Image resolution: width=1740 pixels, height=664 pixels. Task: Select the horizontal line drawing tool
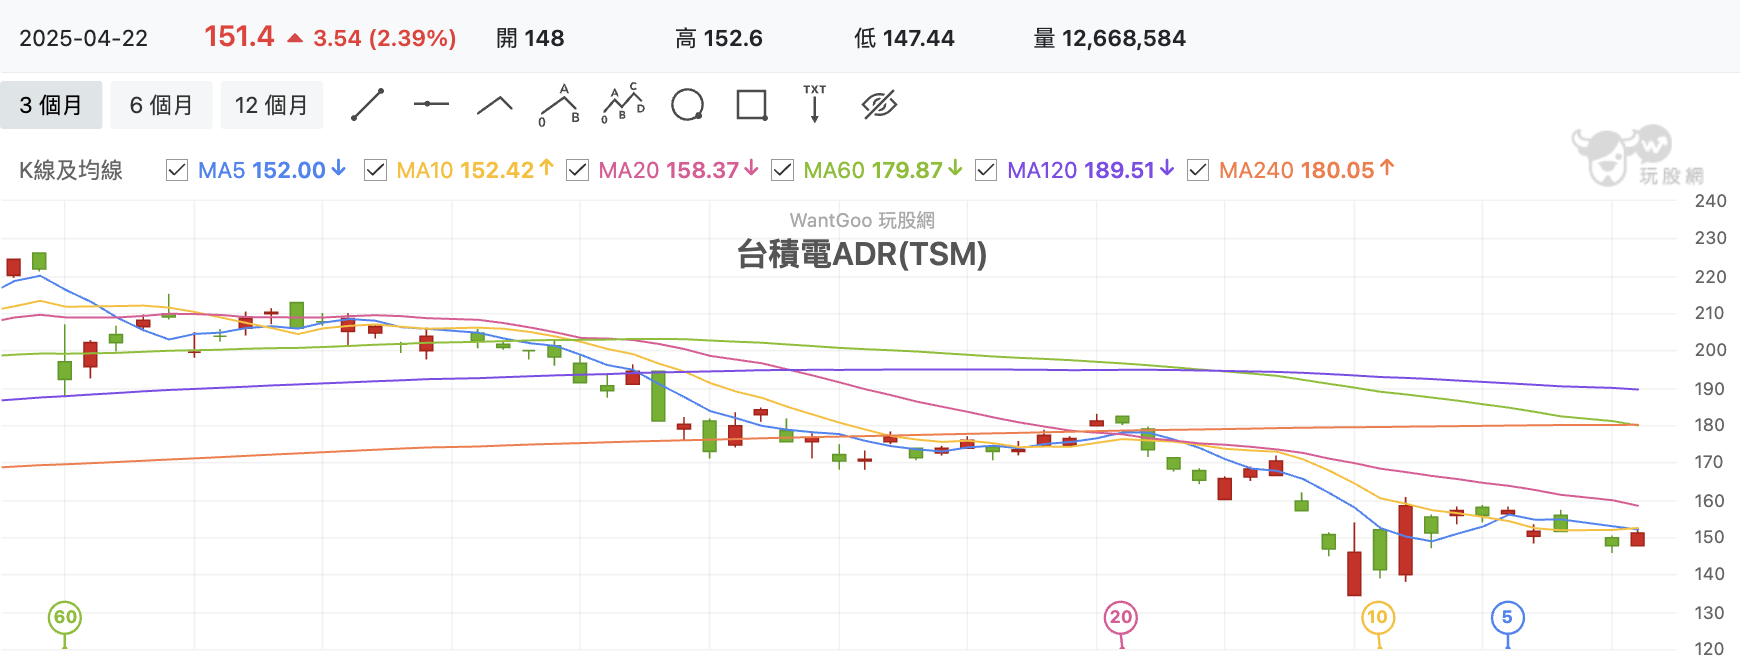coord(431,104)
